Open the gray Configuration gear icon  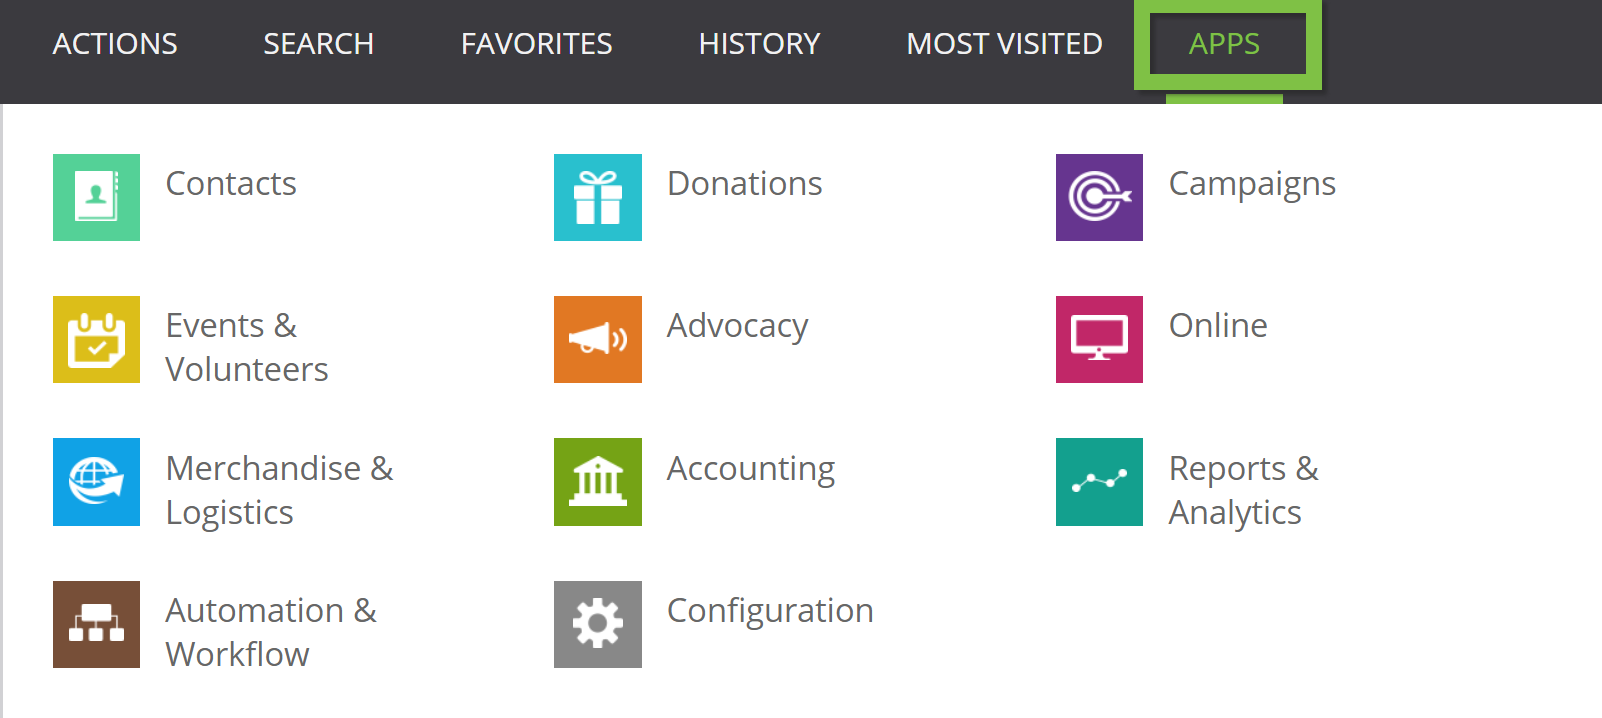(598, 624)
